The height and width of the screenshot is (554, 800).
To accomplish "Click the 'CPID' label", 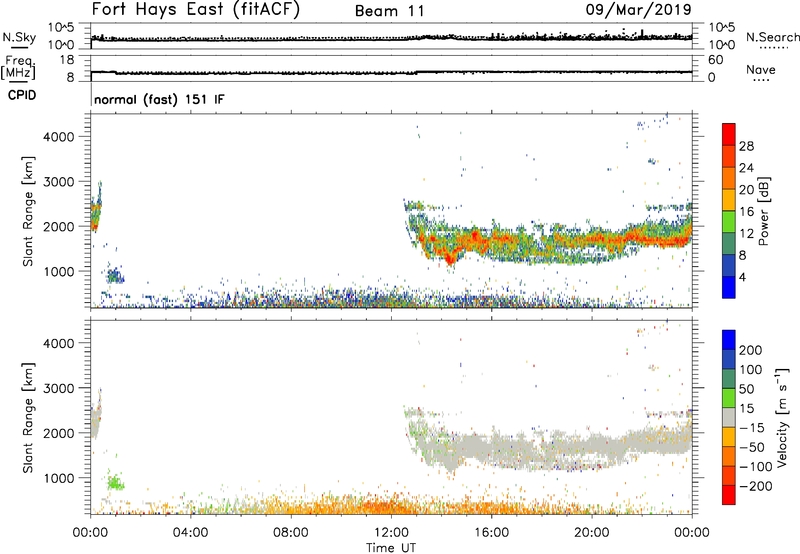I will [x=21, y=95].
